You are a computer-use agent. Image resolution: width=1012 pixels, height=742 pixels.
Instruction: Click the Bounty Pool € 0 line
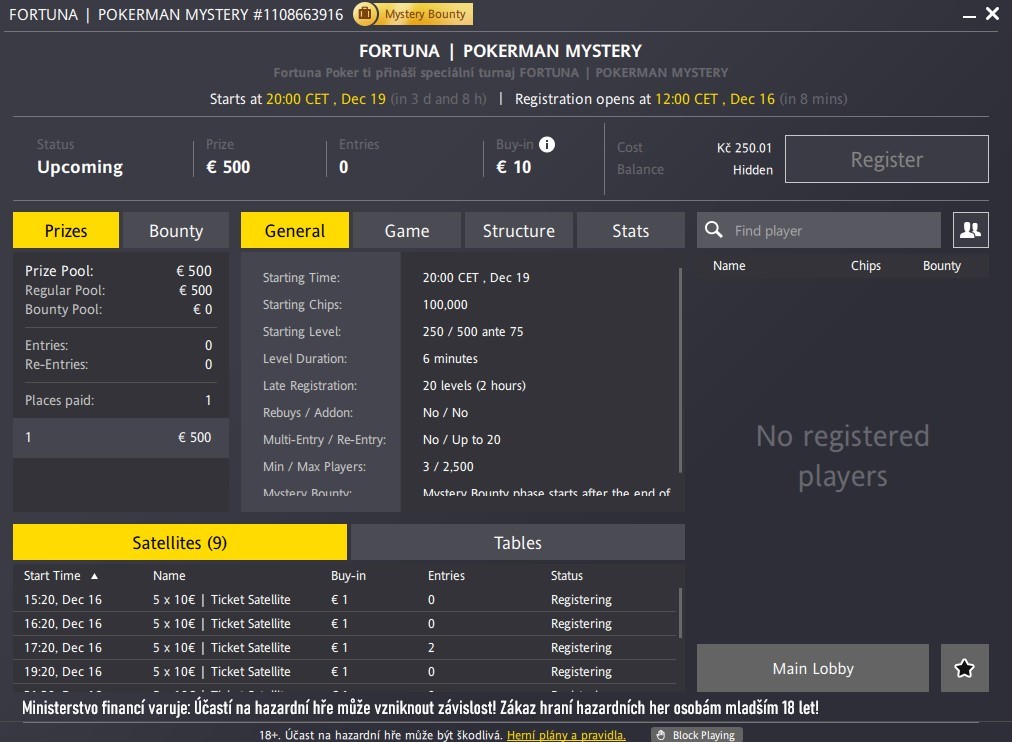(x=118, y=309)
